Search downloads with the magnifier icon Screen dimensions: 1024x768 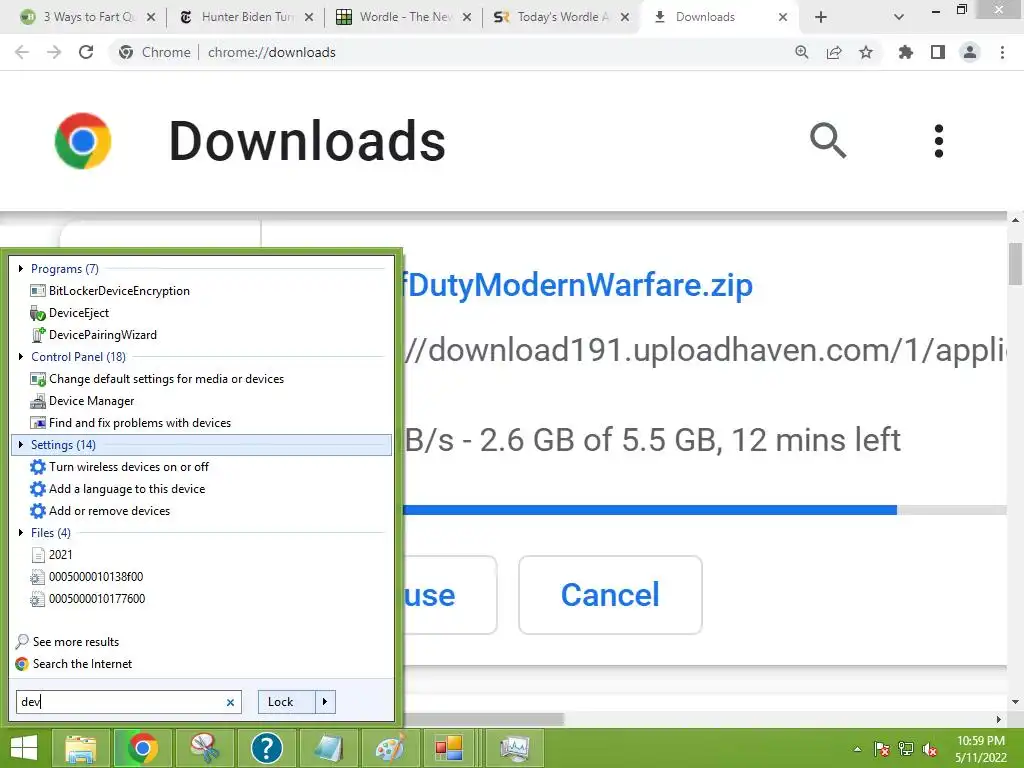[x=828, y=140]
